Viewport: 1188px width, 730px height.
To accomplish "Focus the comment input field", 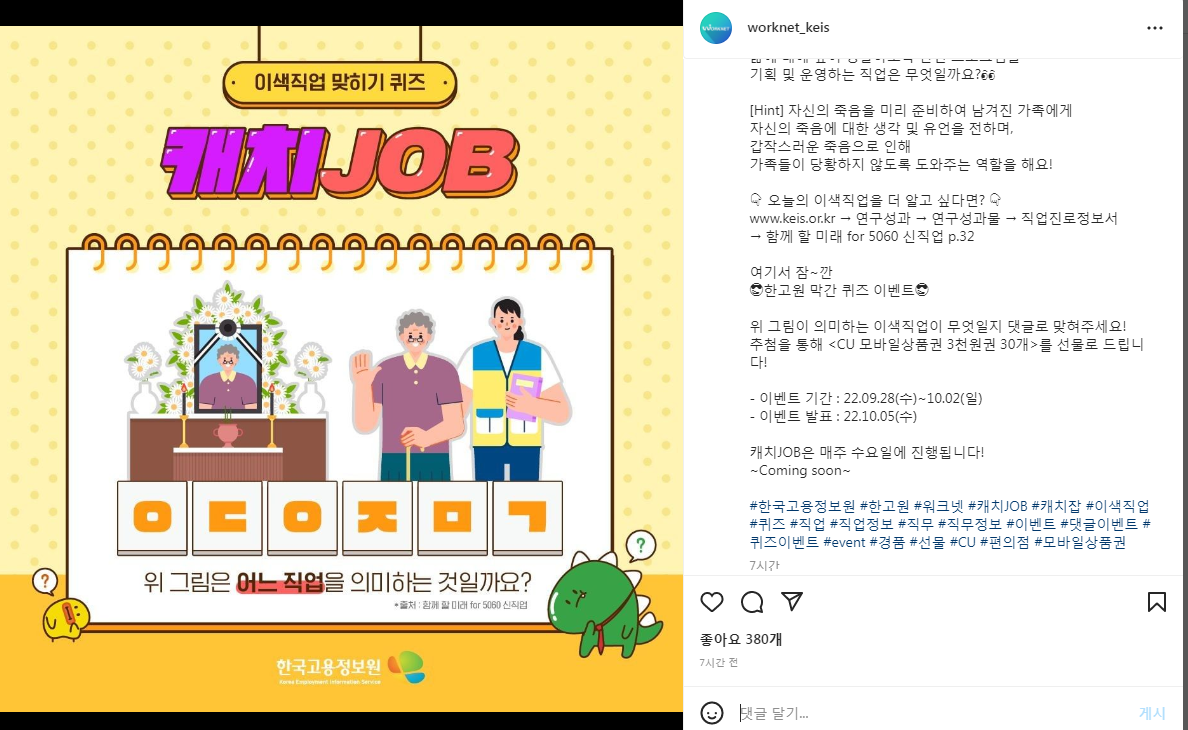I will pos(933,713).
